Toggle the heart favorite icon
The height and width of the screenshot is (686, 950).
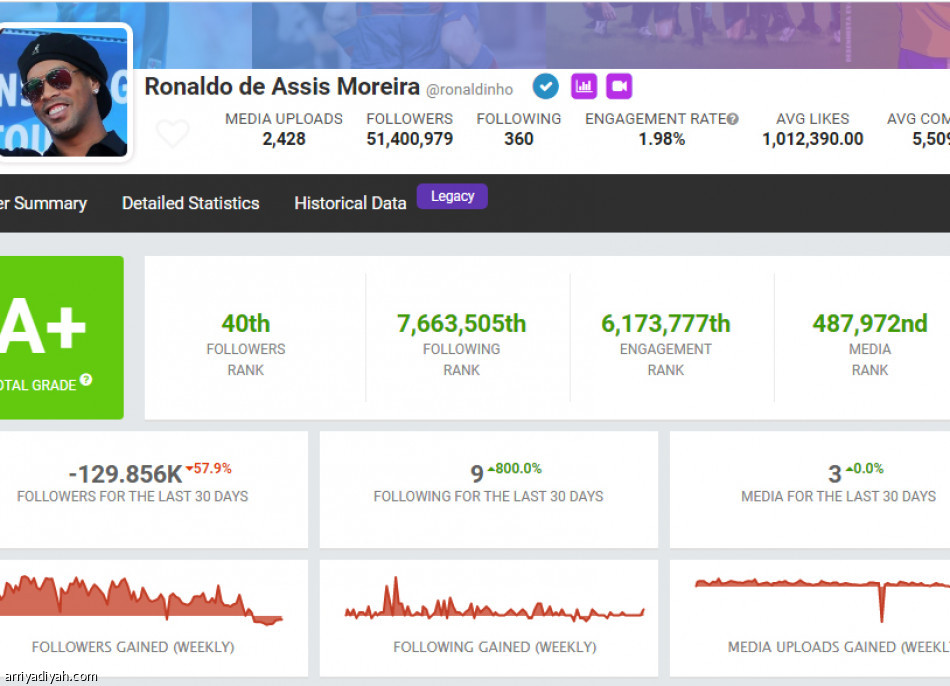click(172, 133)
